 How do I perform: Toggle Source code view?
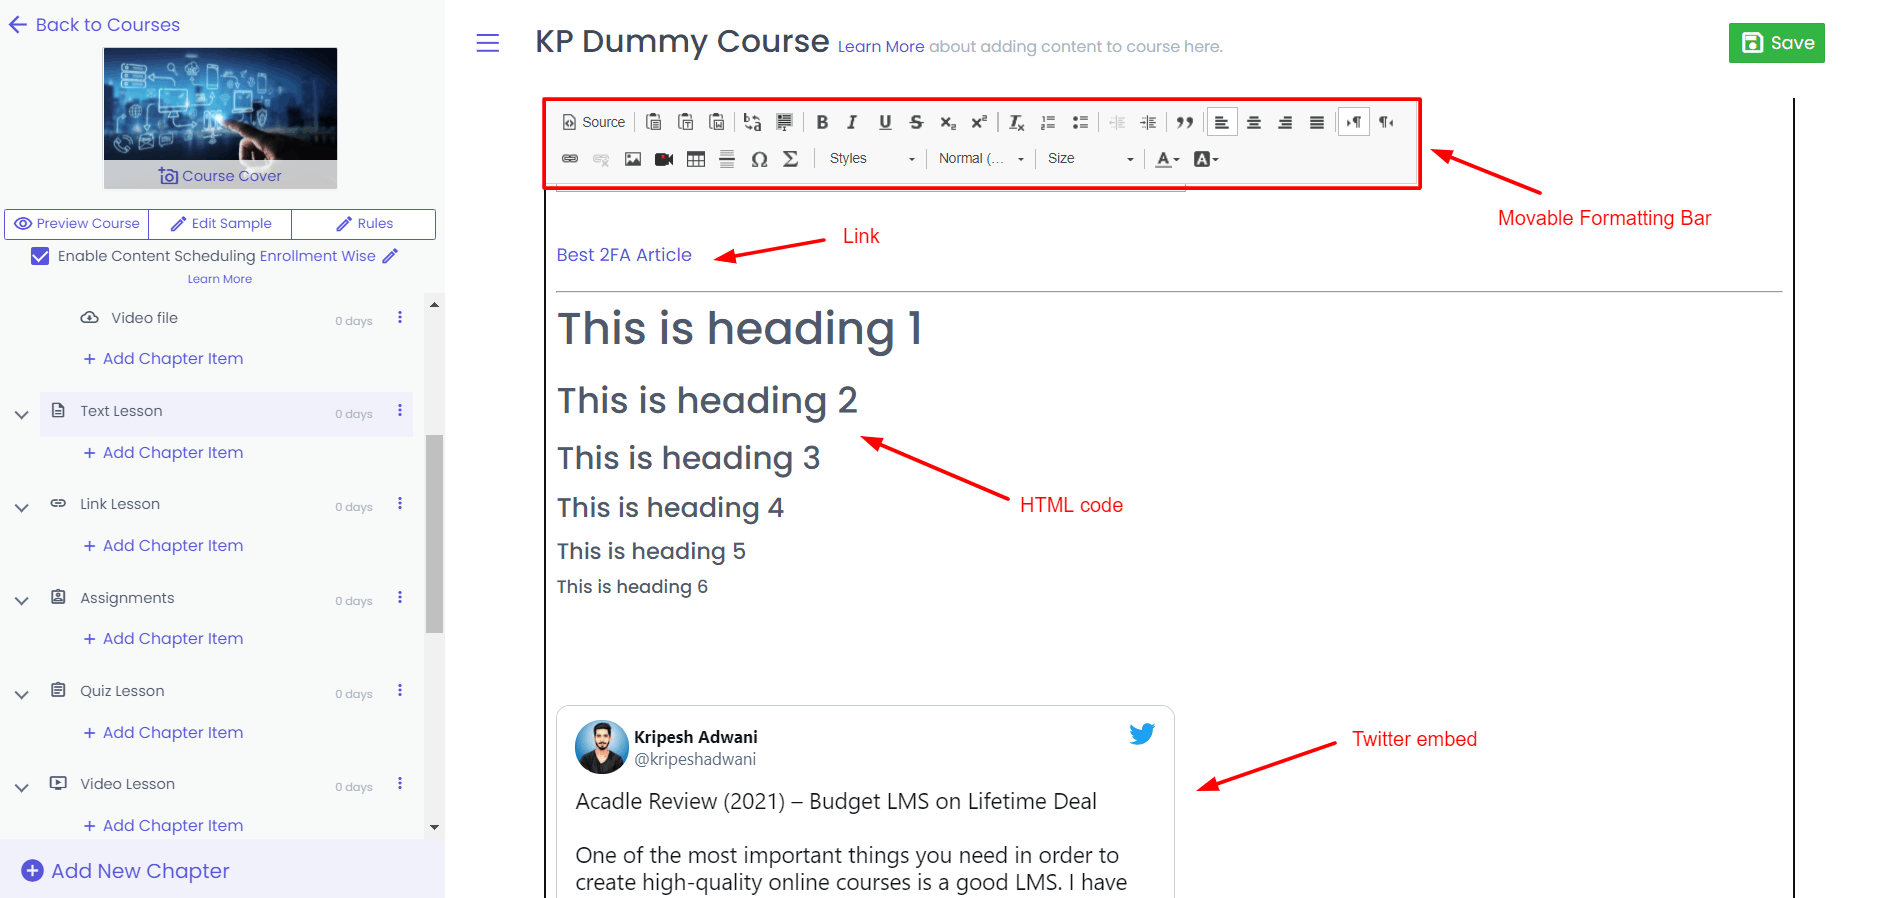tap(594, 122)
